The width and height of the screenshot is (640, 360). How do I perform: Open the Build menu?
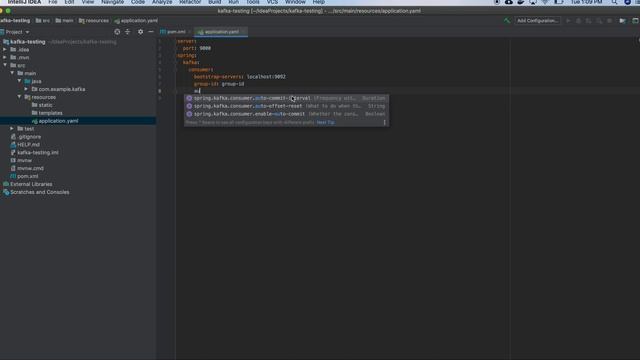pyautogui.click(x=215, y=2)
